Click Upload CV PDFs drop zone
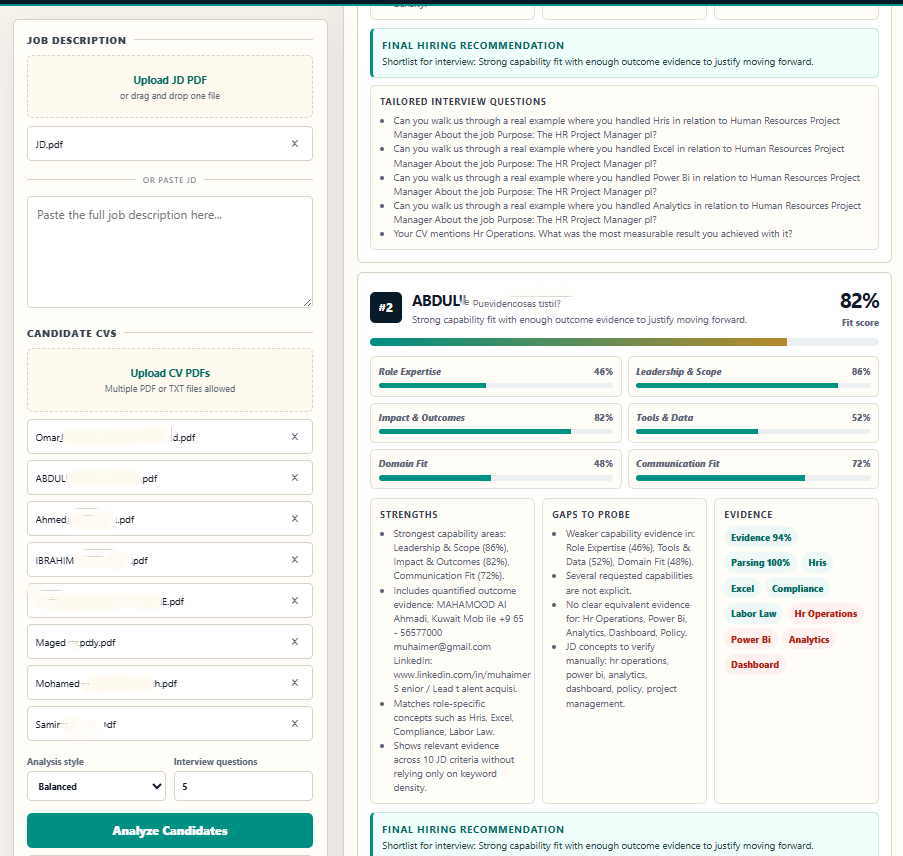The height and width of the screenshot is (856, 903). click(170, 380)
